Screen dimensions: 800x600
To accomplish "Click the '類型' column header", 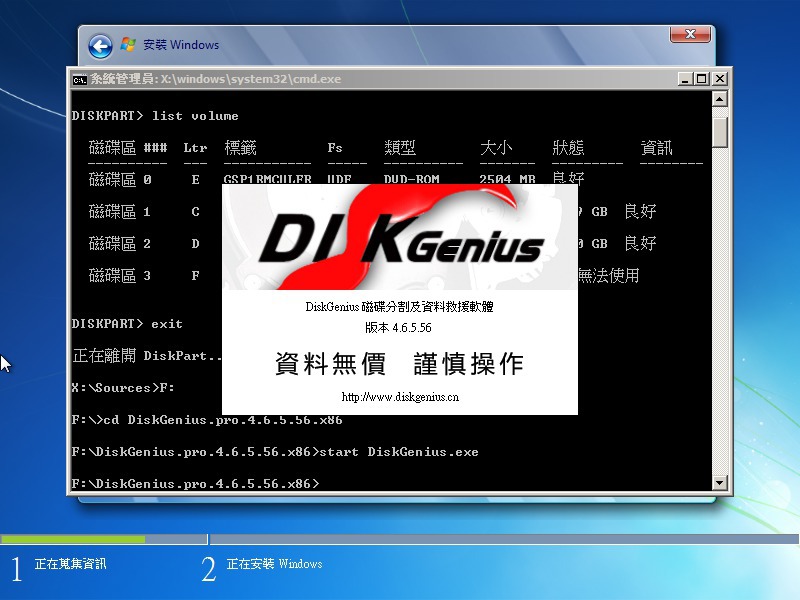I will (x=400, y=148).
